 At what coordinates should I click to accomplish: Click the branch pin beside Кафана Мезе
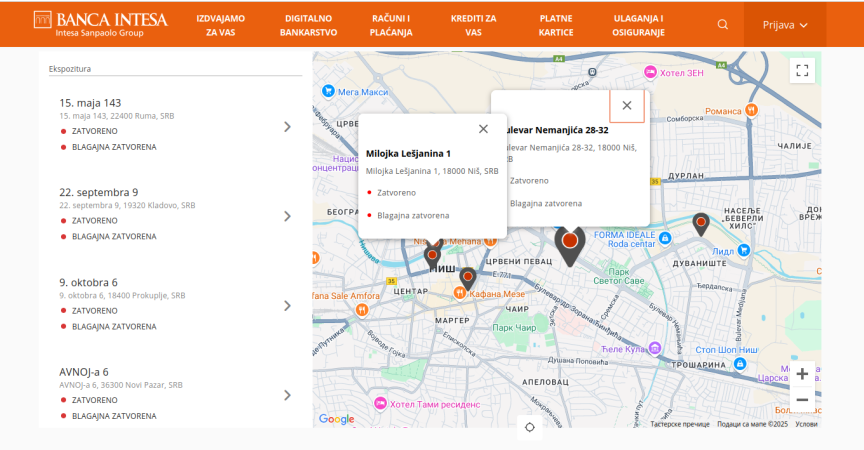click(x=467, y=279)
